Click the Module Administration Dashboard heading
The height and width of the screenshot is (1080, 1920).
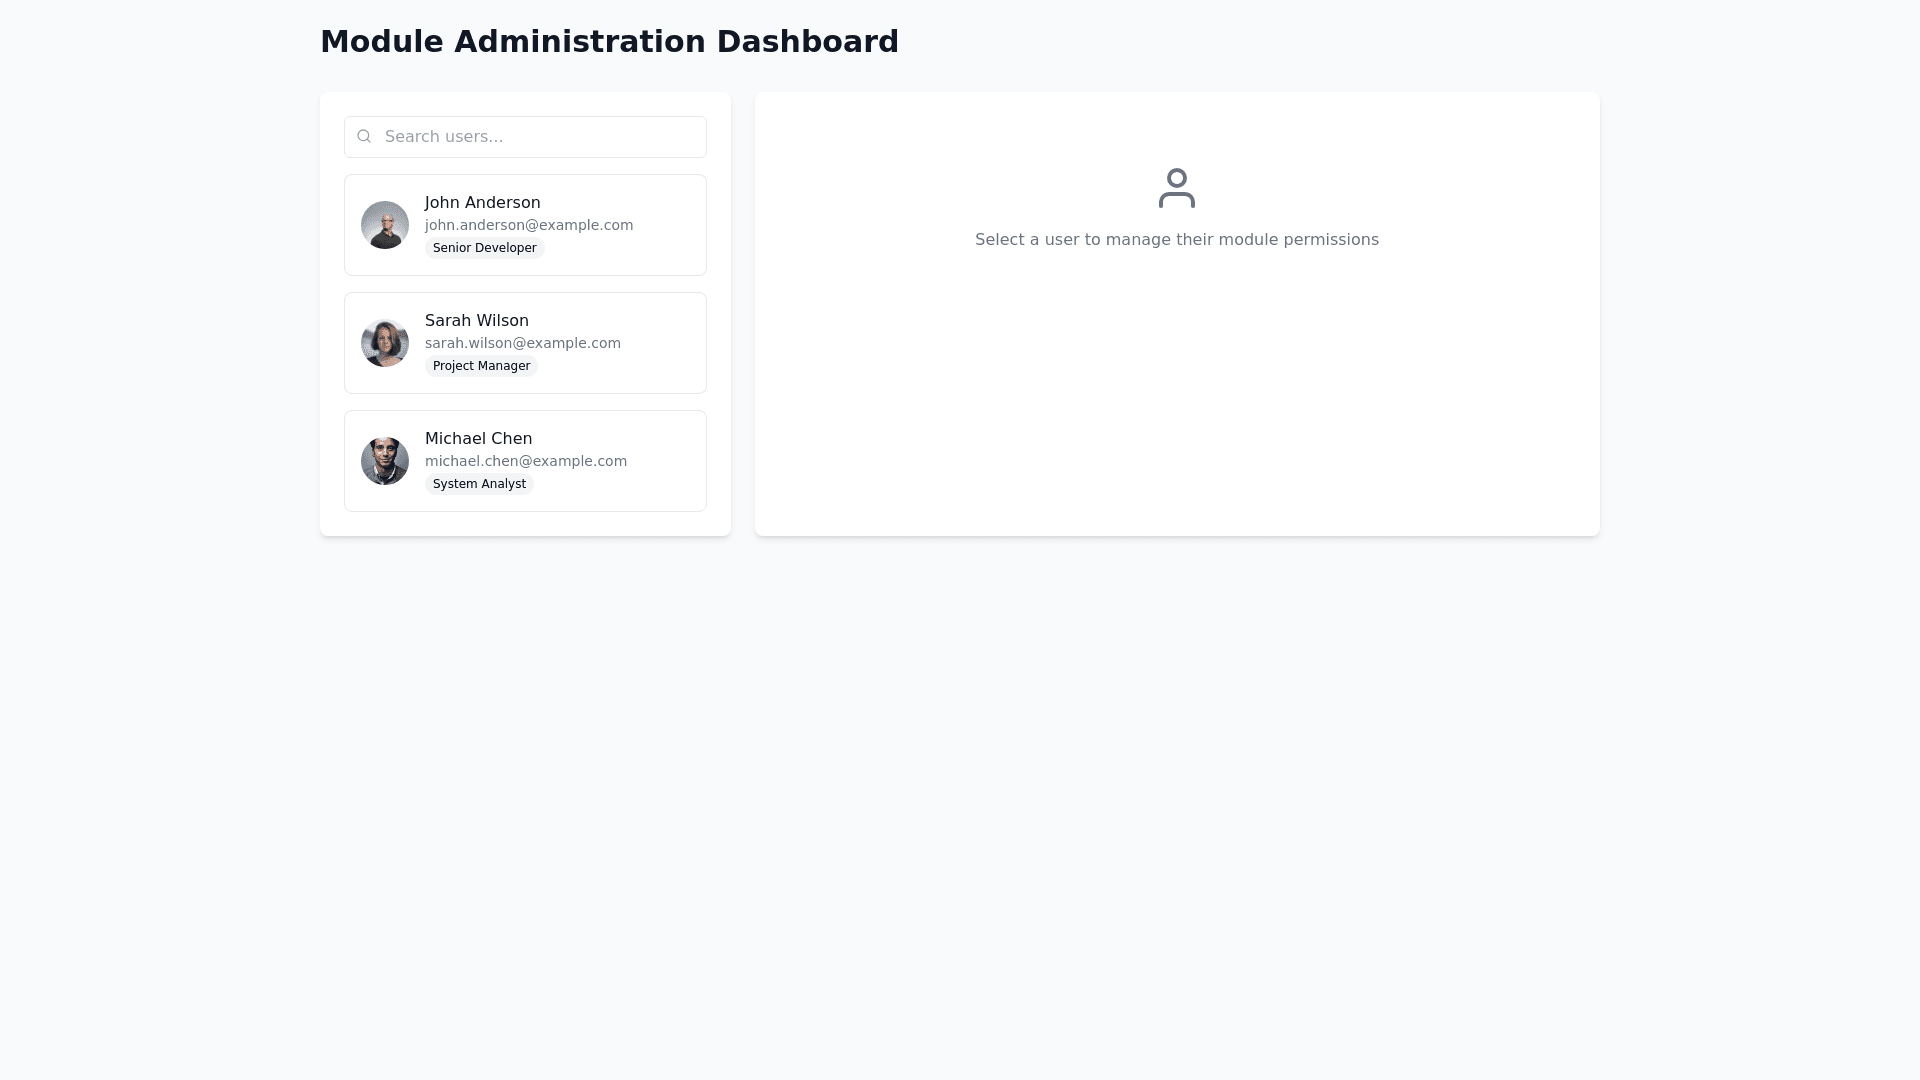coord(609,42)
